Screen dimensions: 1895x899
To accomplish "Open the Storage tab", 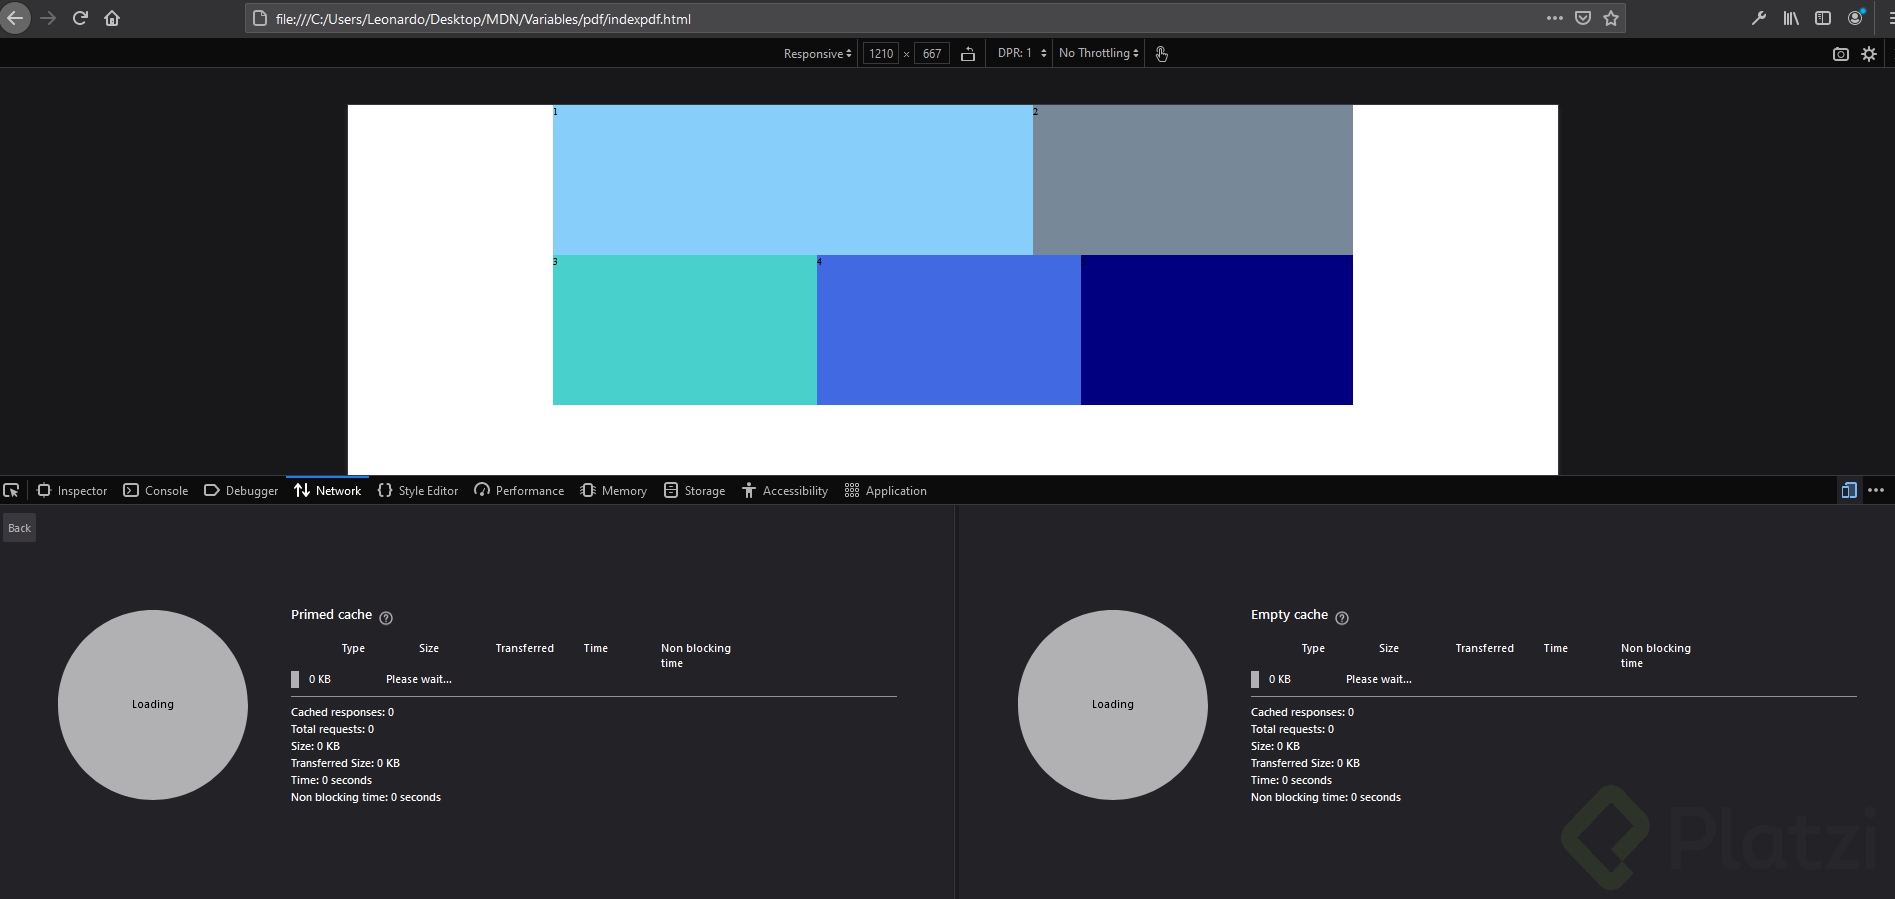I will pos(695,490).
